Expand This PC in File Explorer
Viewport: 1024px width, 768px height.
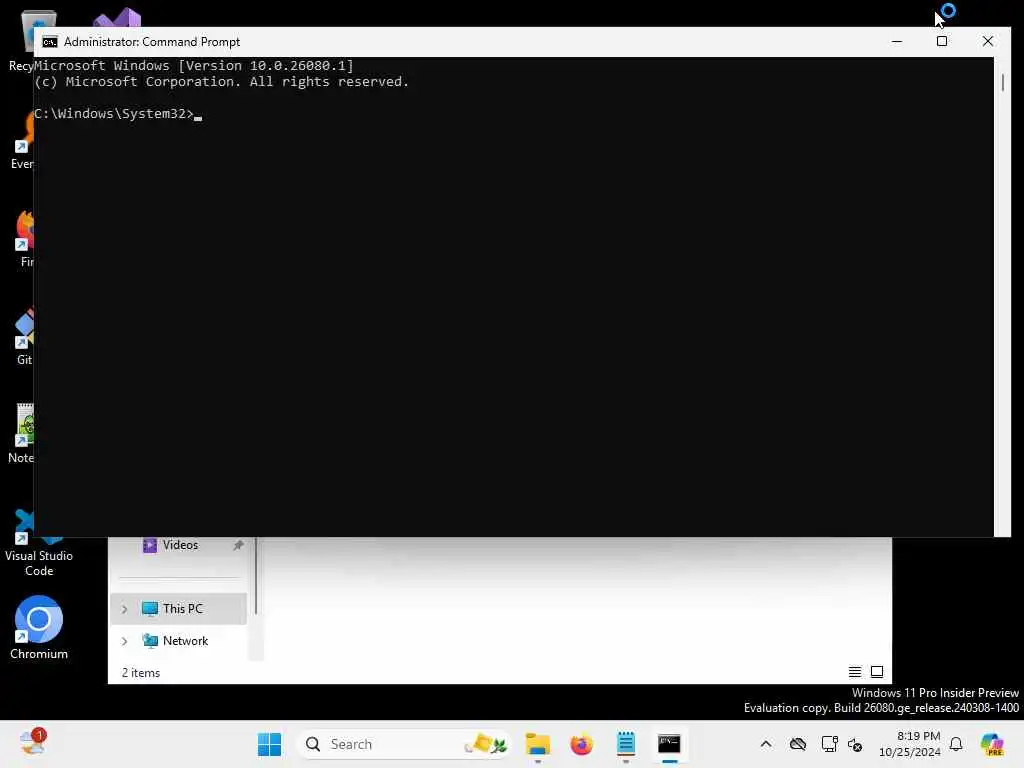(x=124, y=609)
